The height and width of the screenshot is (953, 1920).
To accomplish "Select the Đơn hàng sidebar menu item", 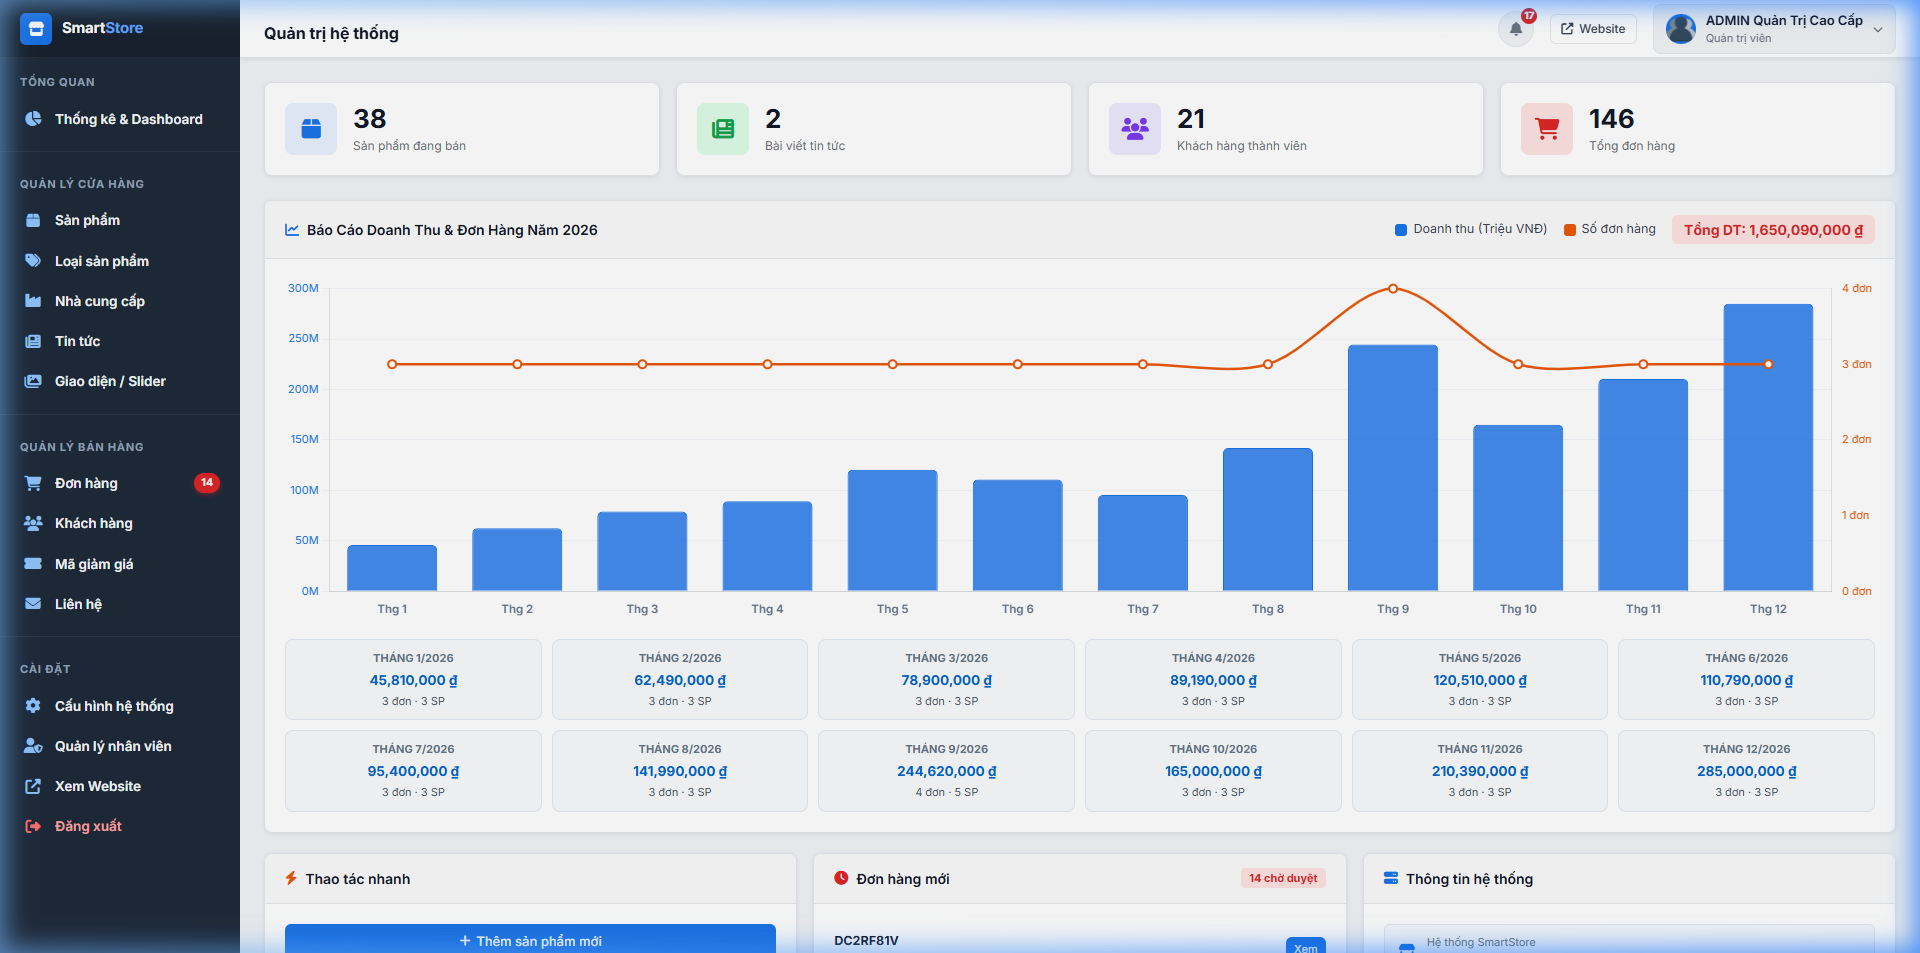I will [120, 483].
